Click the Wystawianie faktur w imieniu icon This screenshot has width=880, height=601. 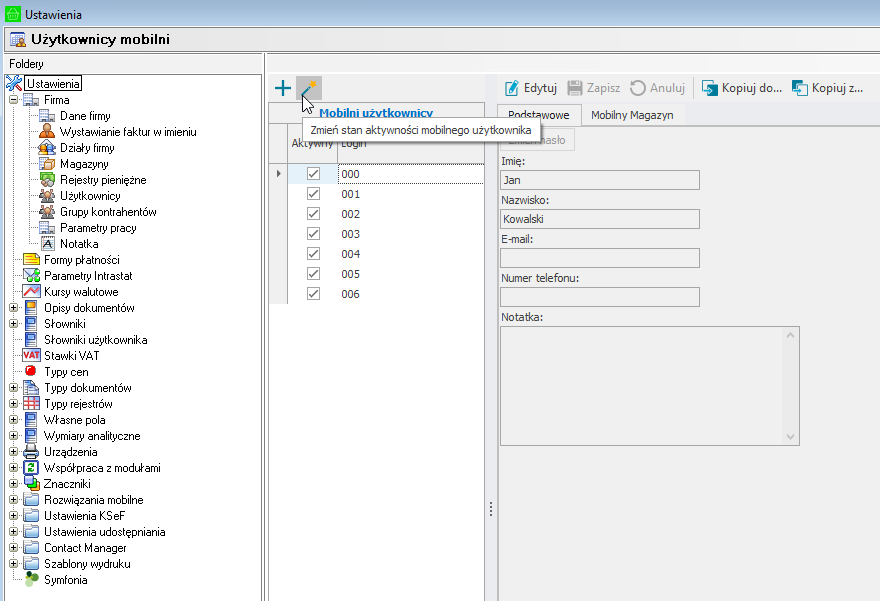[x=47, y=132]
